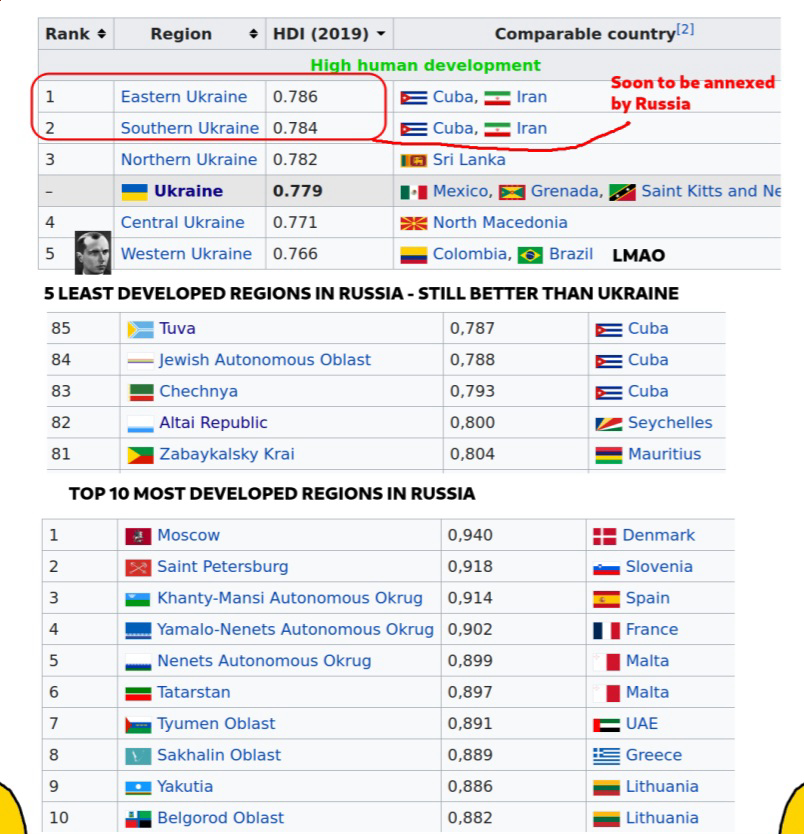The image size is (804, 834).
Task: Click portrait photo beside Western Ukraine
Action: point(93,253)
